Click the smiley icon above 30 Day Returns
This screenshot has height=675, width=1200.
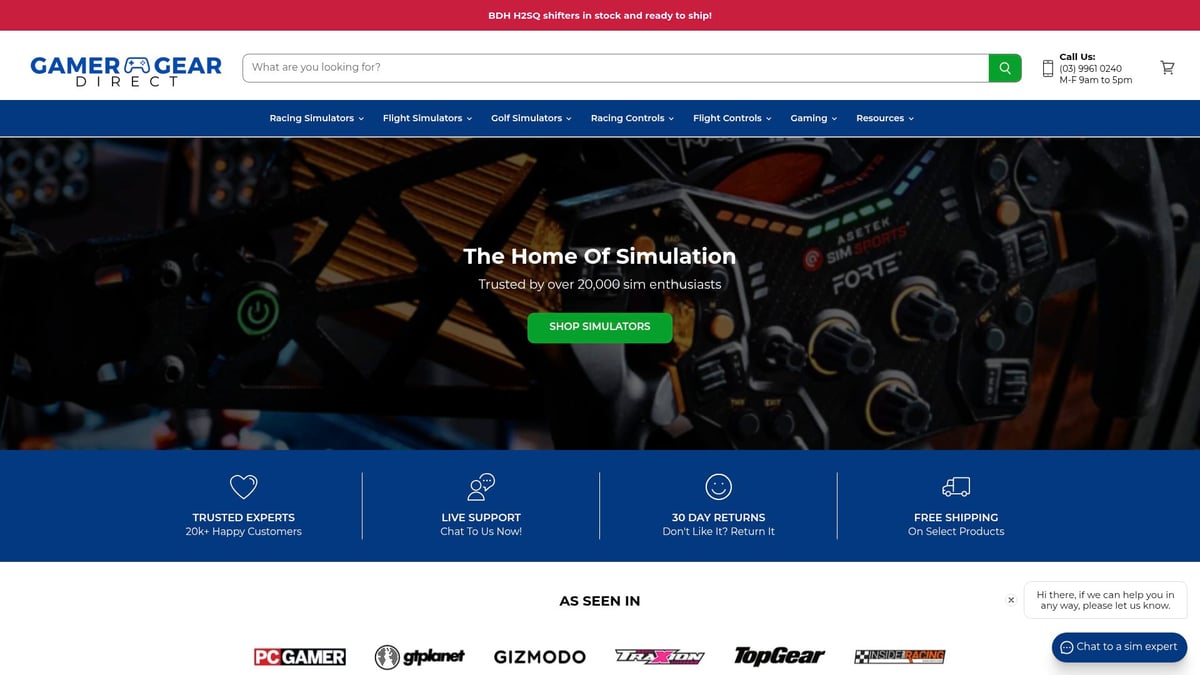pos(718,487)
